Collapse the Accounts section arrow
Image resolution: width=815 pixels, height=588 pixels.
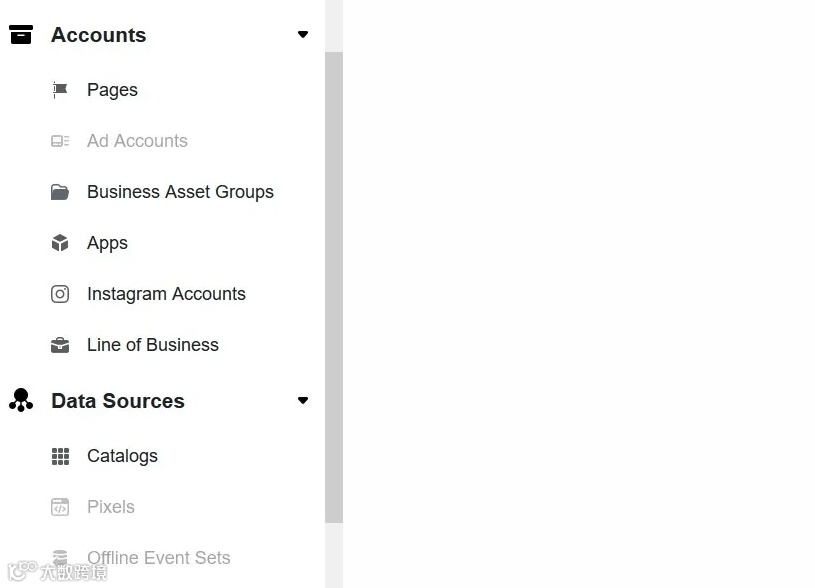click(303, 35)
